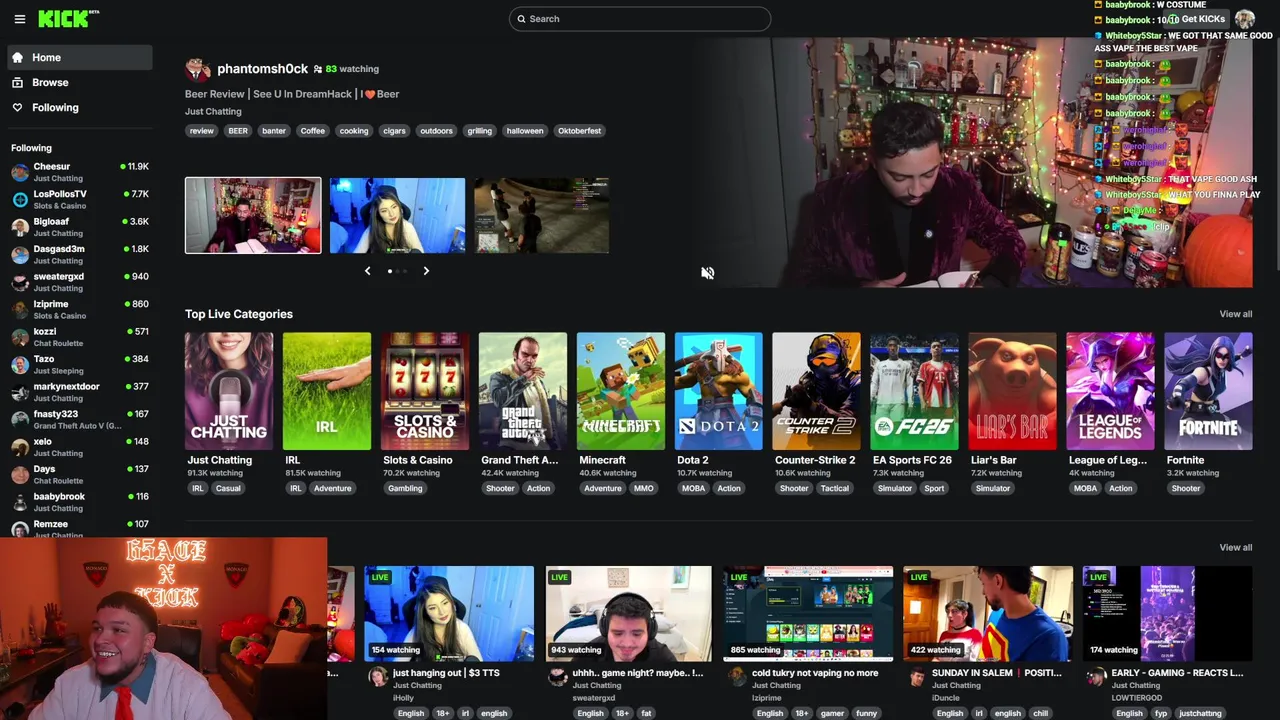The image size is (1280, 720).
Task: Open the Minecraft category cover
Action: point(621,391)
